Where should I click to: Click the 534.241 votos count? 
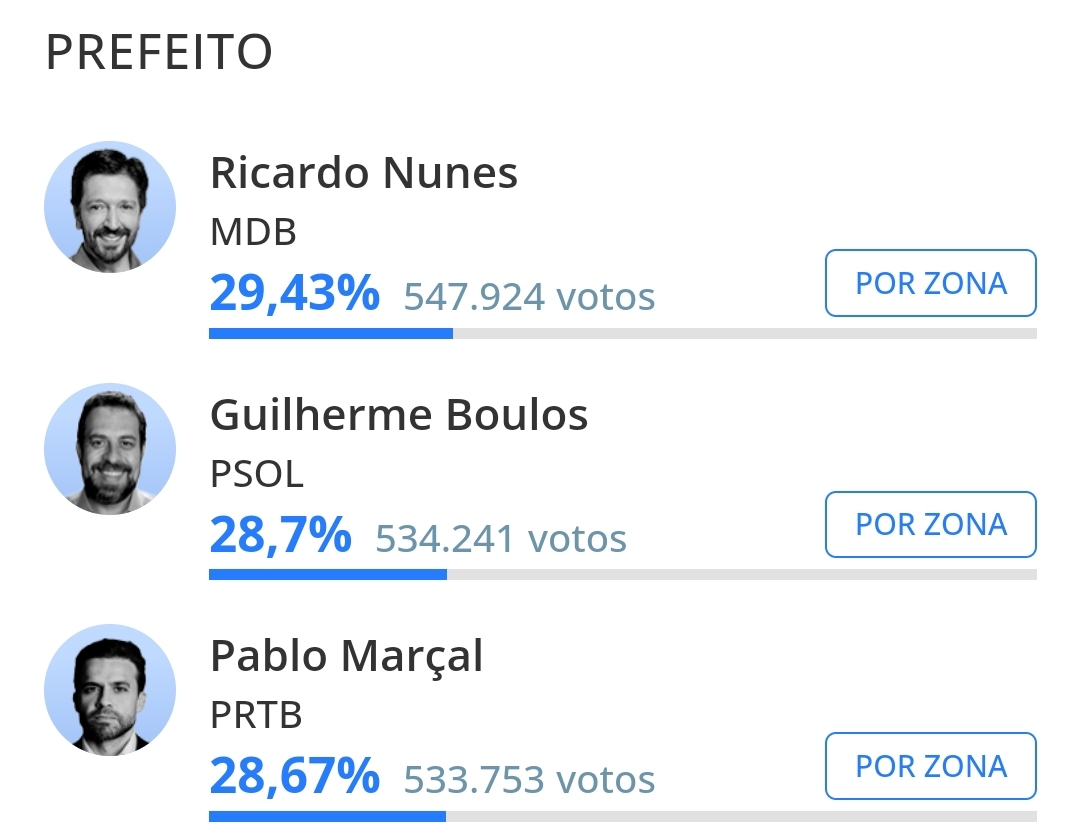click(501, 539)
